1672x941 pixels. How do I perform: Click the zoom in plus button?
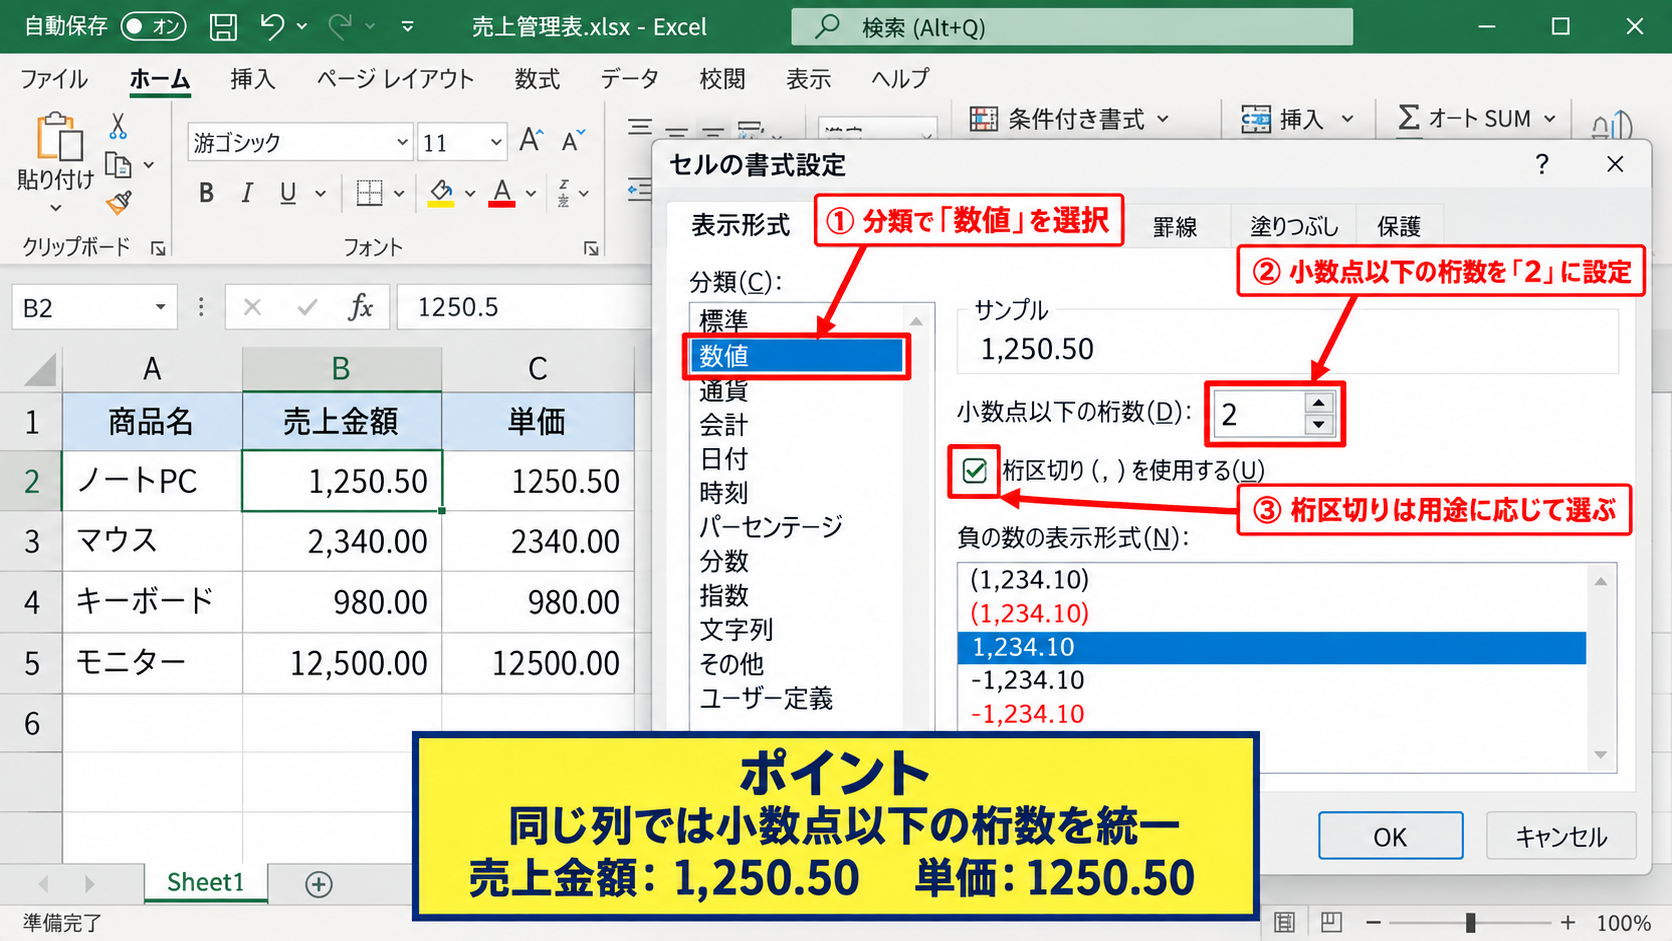(x=1568, y=922)
